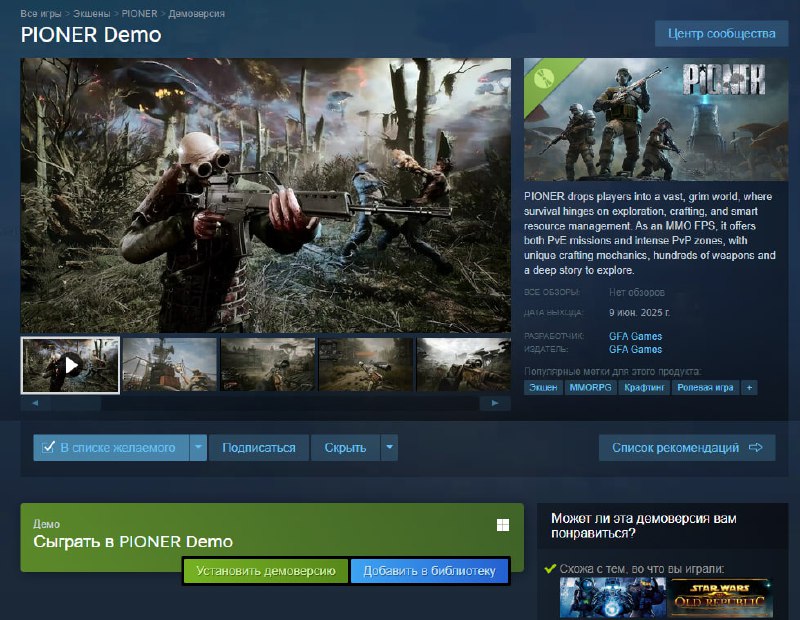Open dropdown arrow beside wishlist button

(198, 447)
